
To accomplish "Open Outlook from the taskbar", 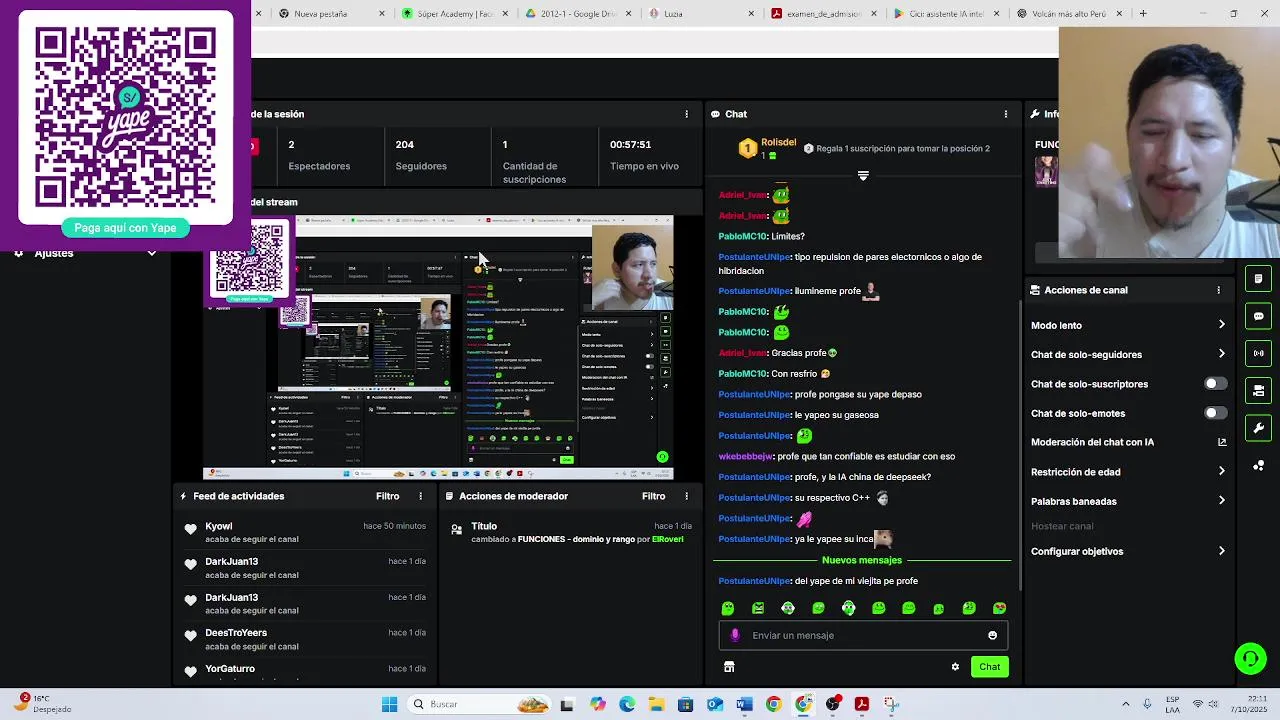I will click(714, 704).
